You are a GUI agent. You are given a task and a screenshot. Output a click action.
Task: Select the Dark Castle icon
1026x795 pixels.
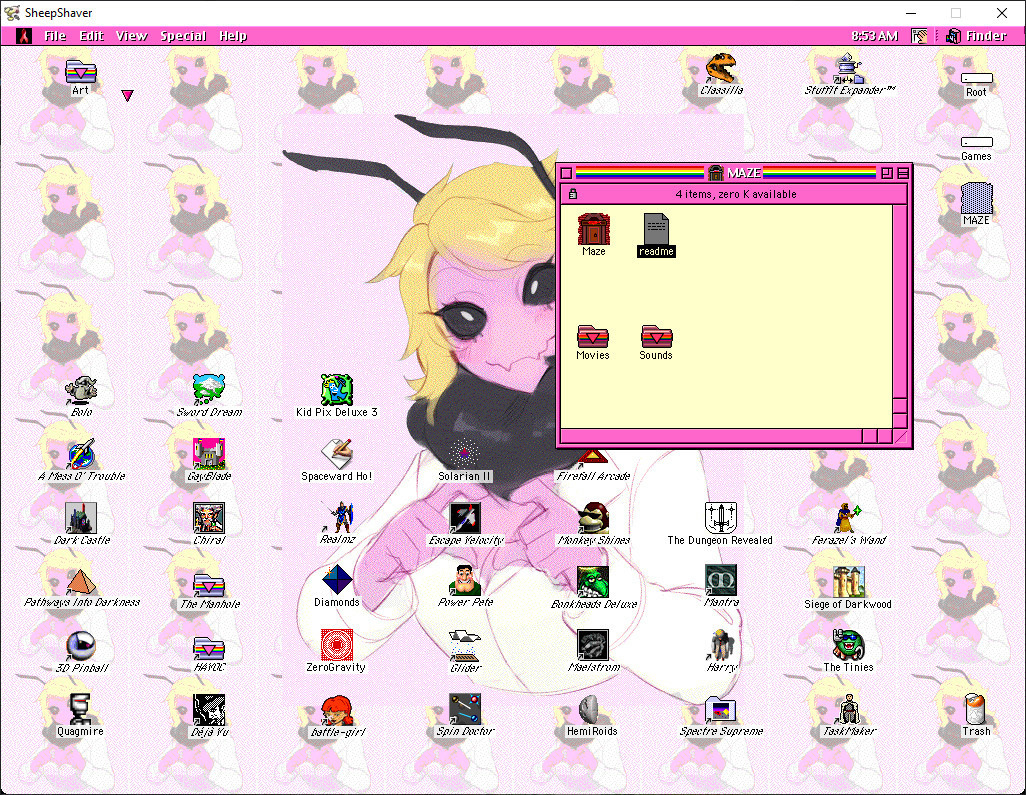click(80, 518)
